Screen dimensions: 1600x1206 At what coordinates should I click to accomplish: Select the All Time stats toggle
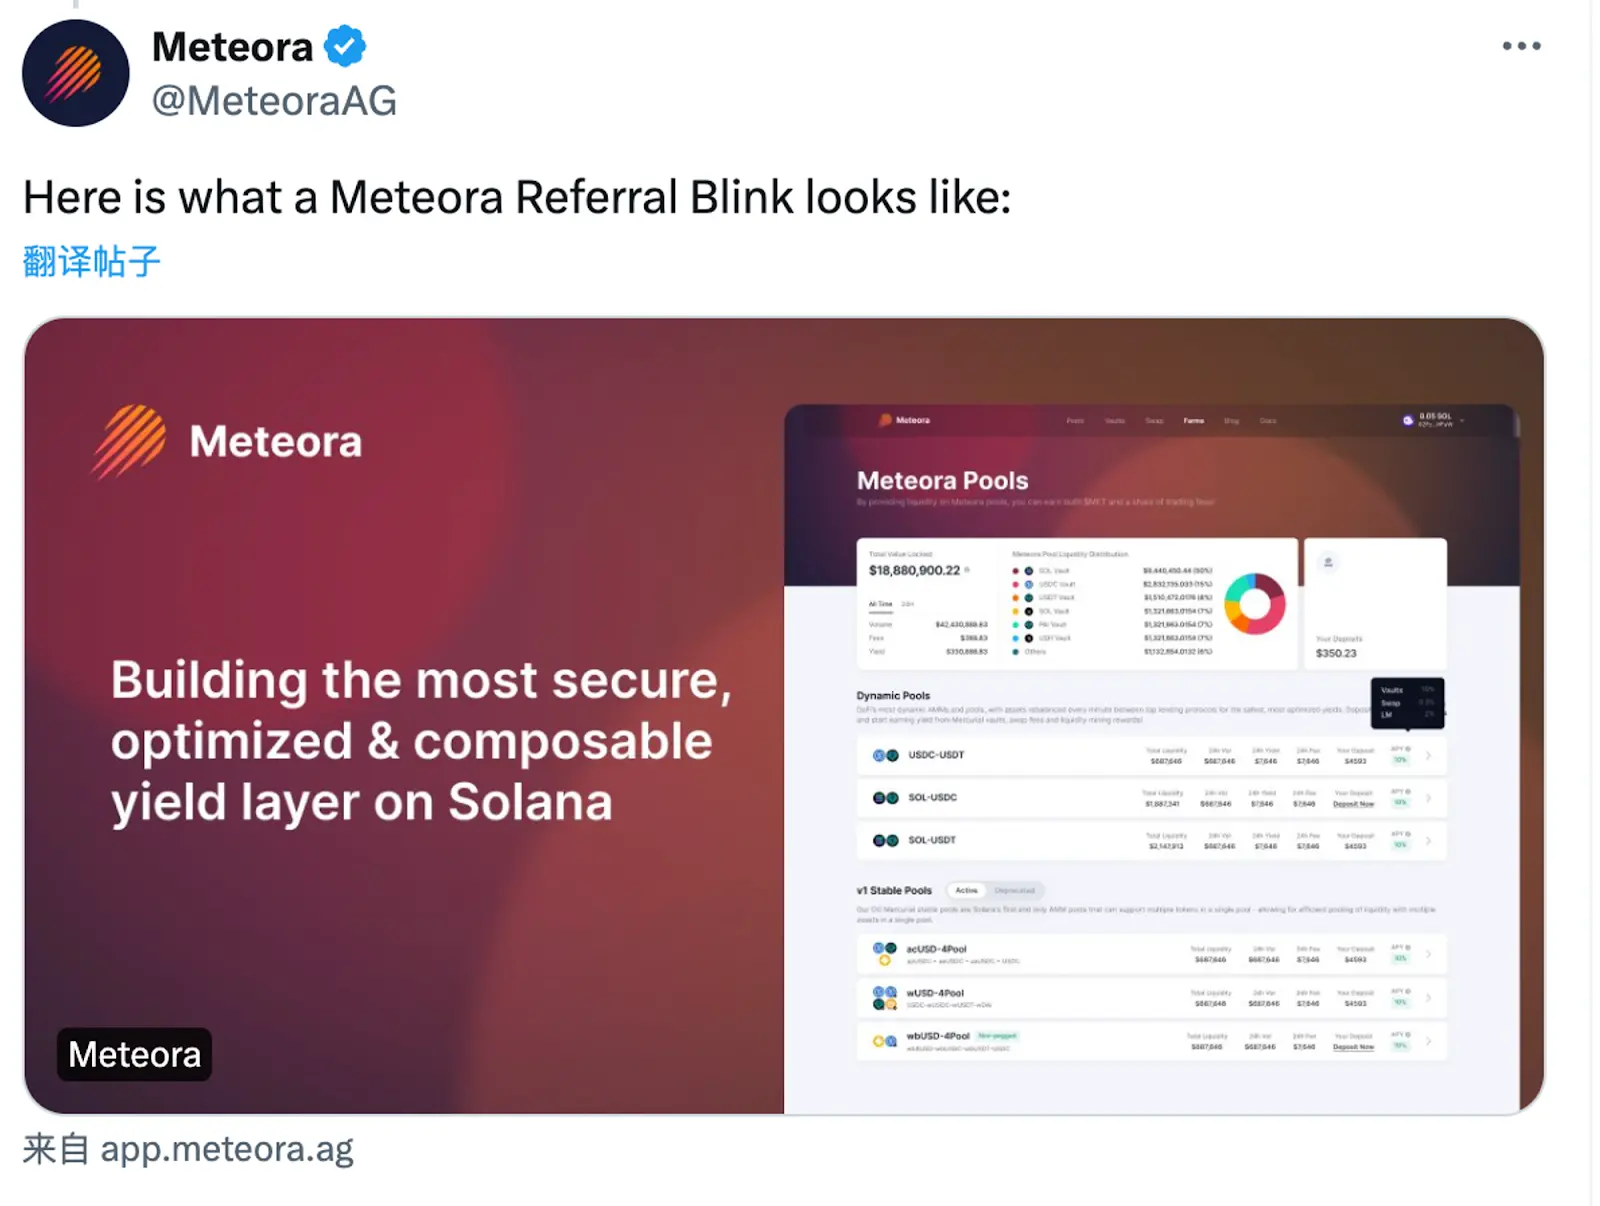[x=880, y=604]
